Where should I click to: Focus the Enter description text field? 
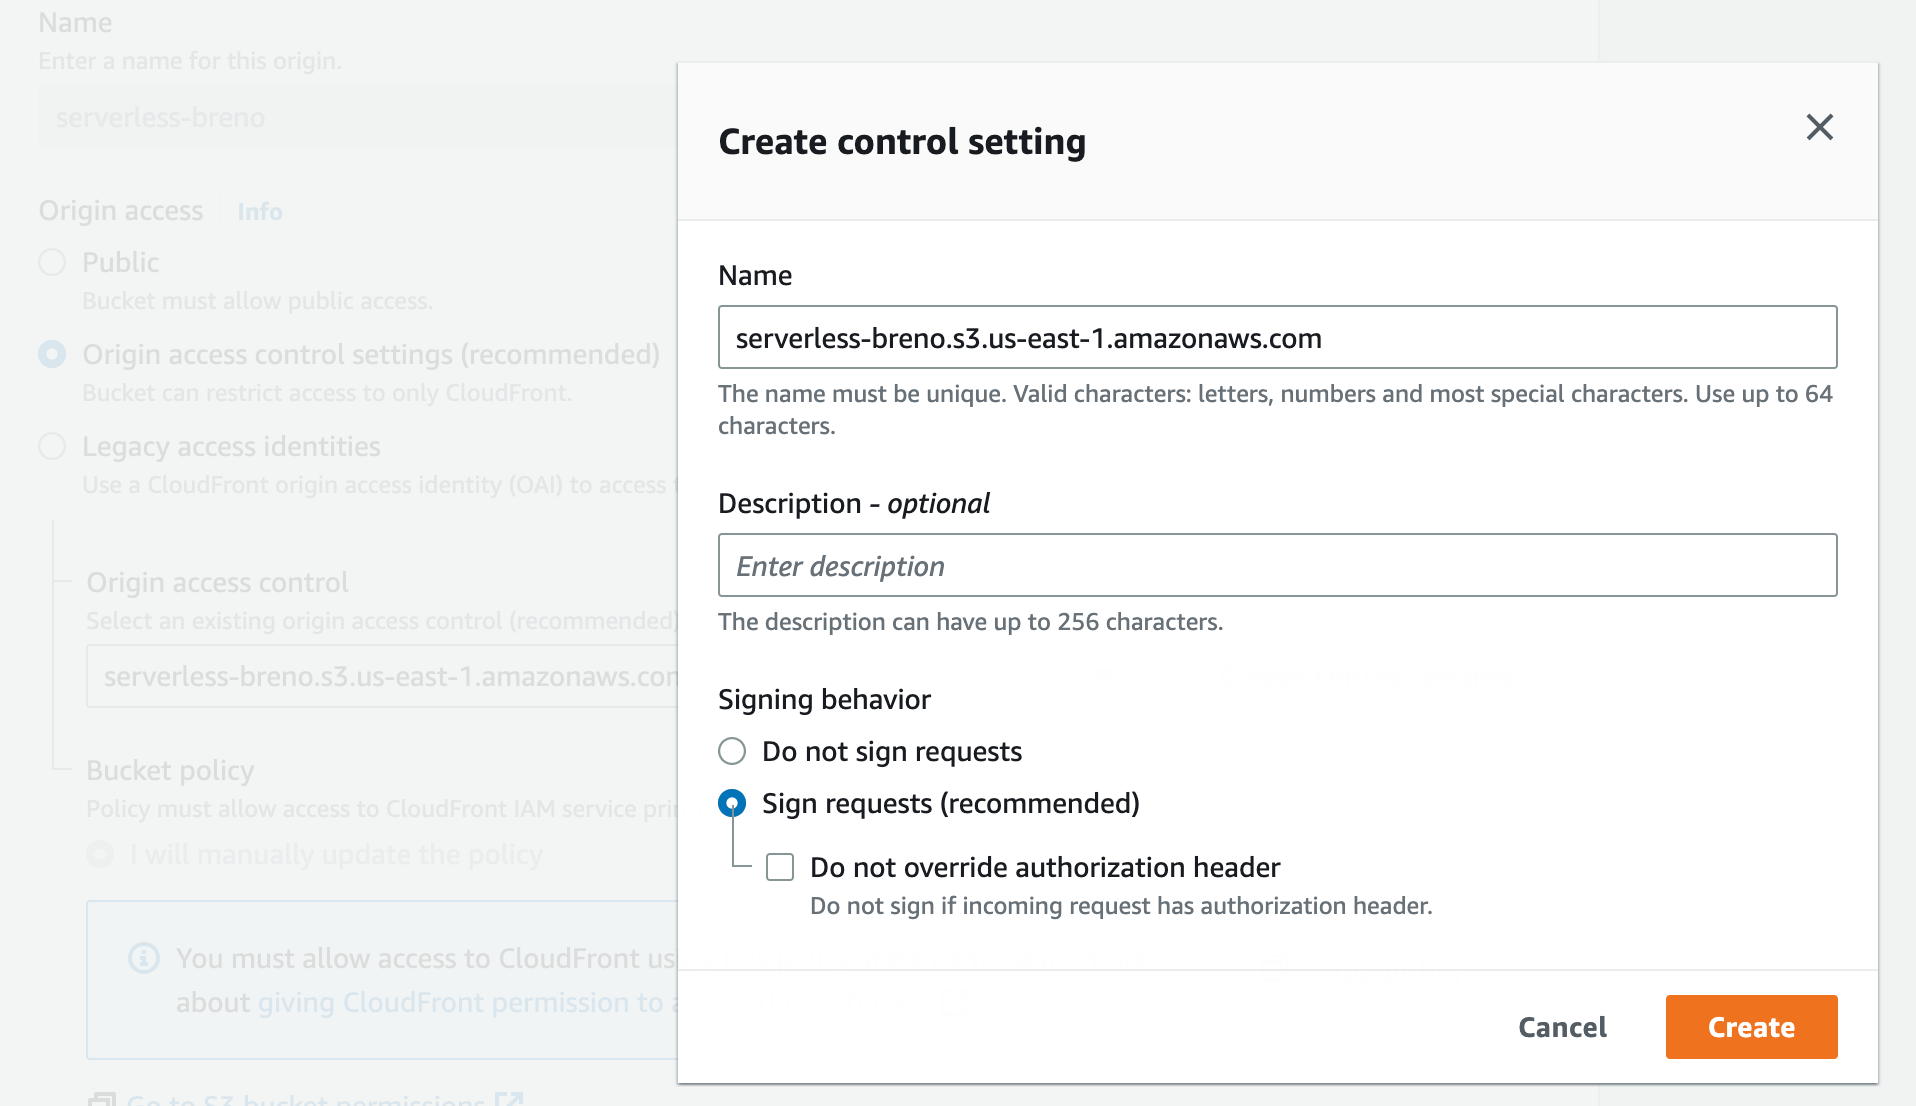(x=1277, y=566)
